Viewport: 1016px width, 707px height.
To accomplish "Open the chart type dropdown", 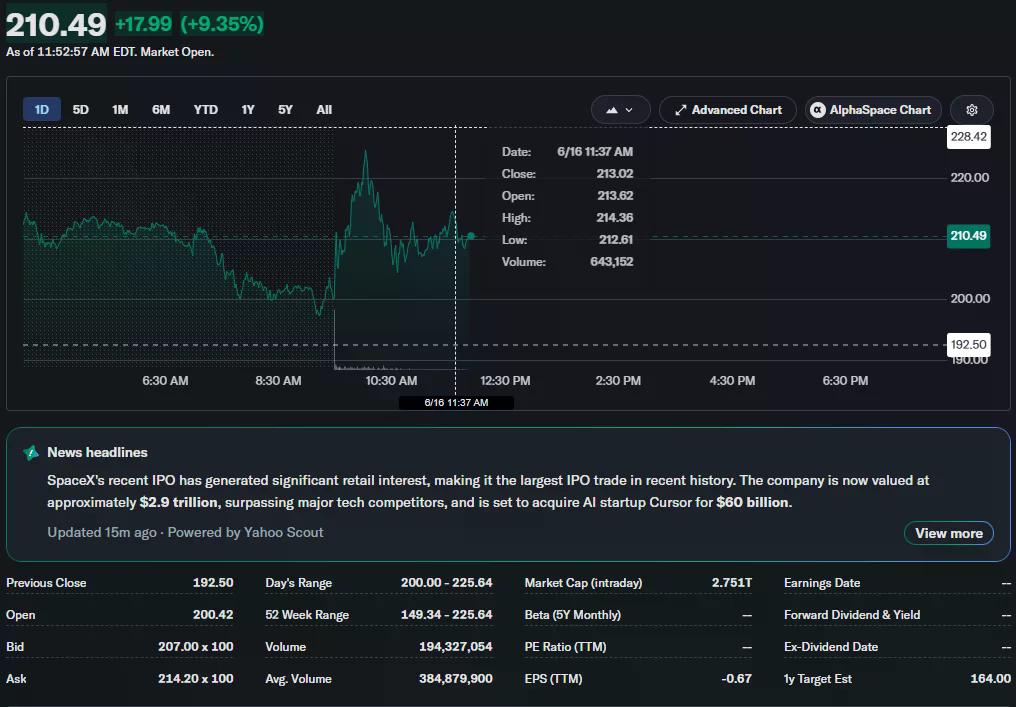I will click(x=620, y=110).
